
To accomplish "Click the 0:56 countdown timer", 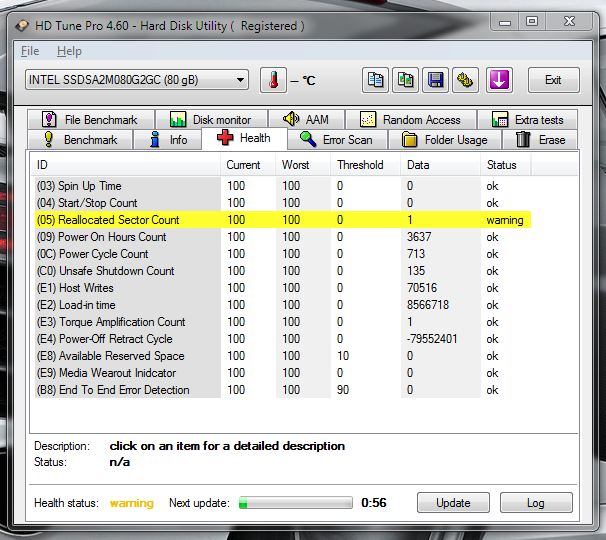I will coord(374,503).
